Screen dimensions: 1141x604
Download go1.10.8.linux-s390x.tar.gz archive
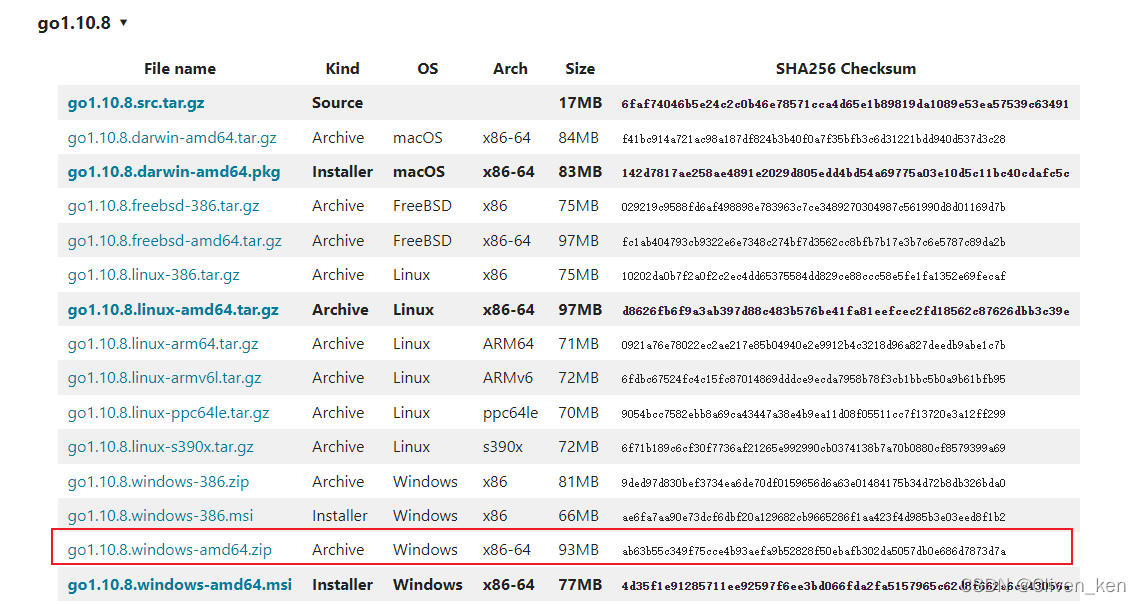coord(160,447)
